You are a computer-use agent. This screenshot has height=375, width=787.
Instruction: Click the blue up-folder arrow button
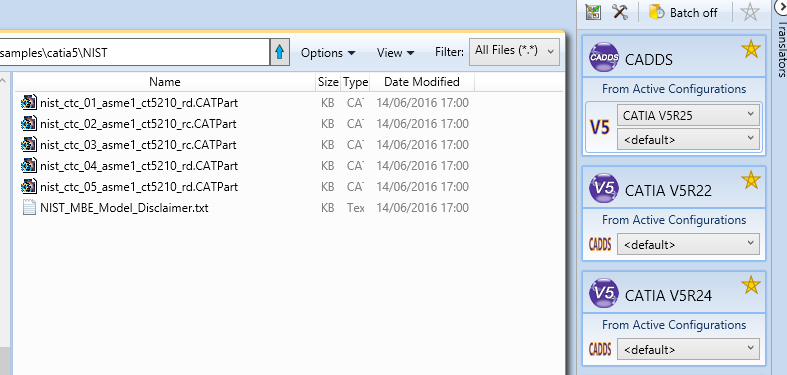click(280, 52)
